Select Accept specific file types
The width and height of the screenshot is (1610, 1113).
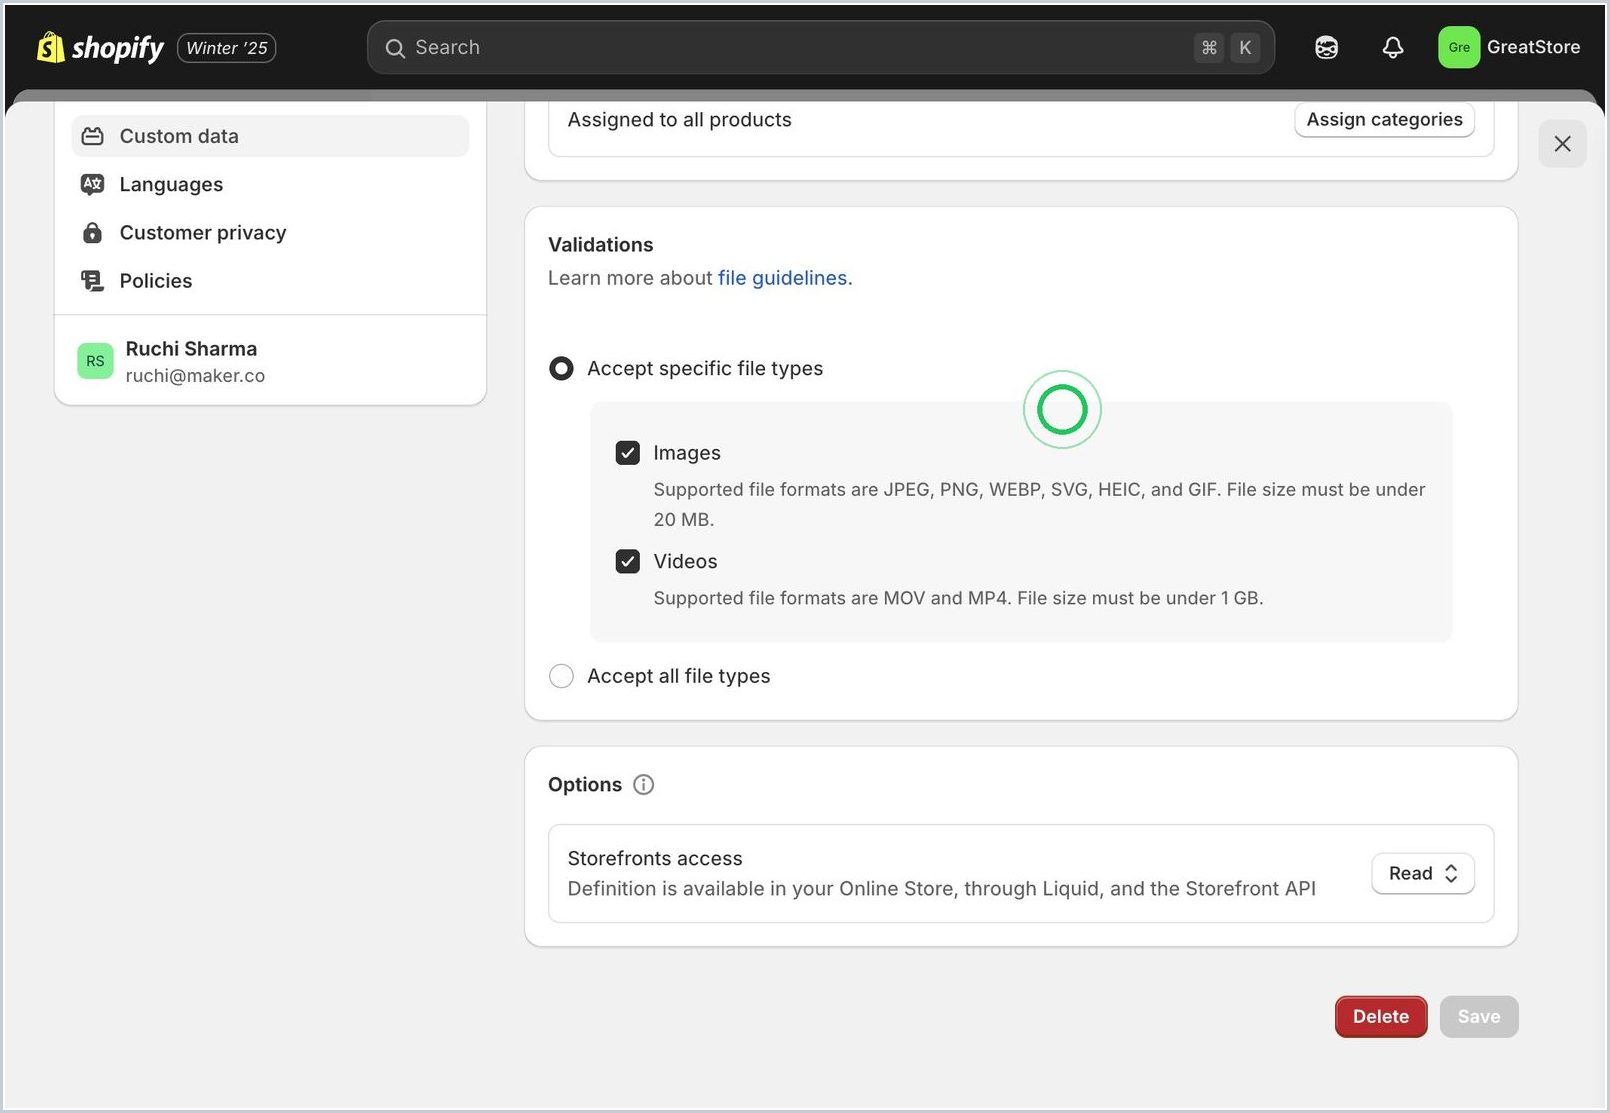coord(562,369)
